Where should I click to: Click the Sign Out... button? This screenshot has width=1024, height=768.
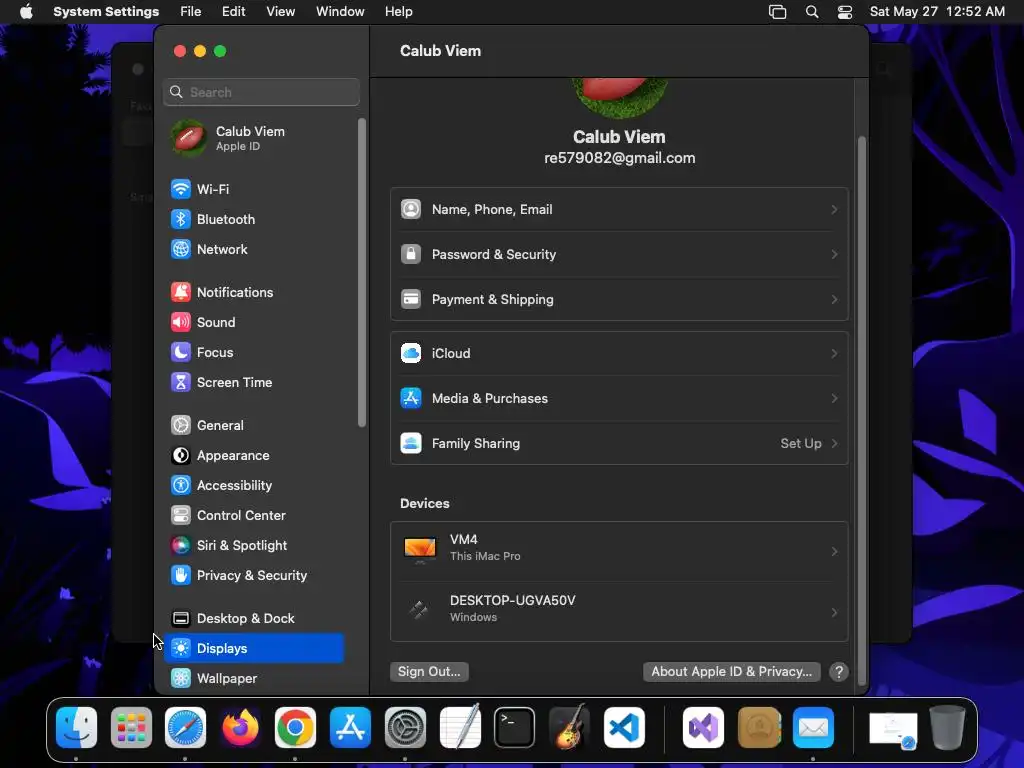tap(429, 672)
